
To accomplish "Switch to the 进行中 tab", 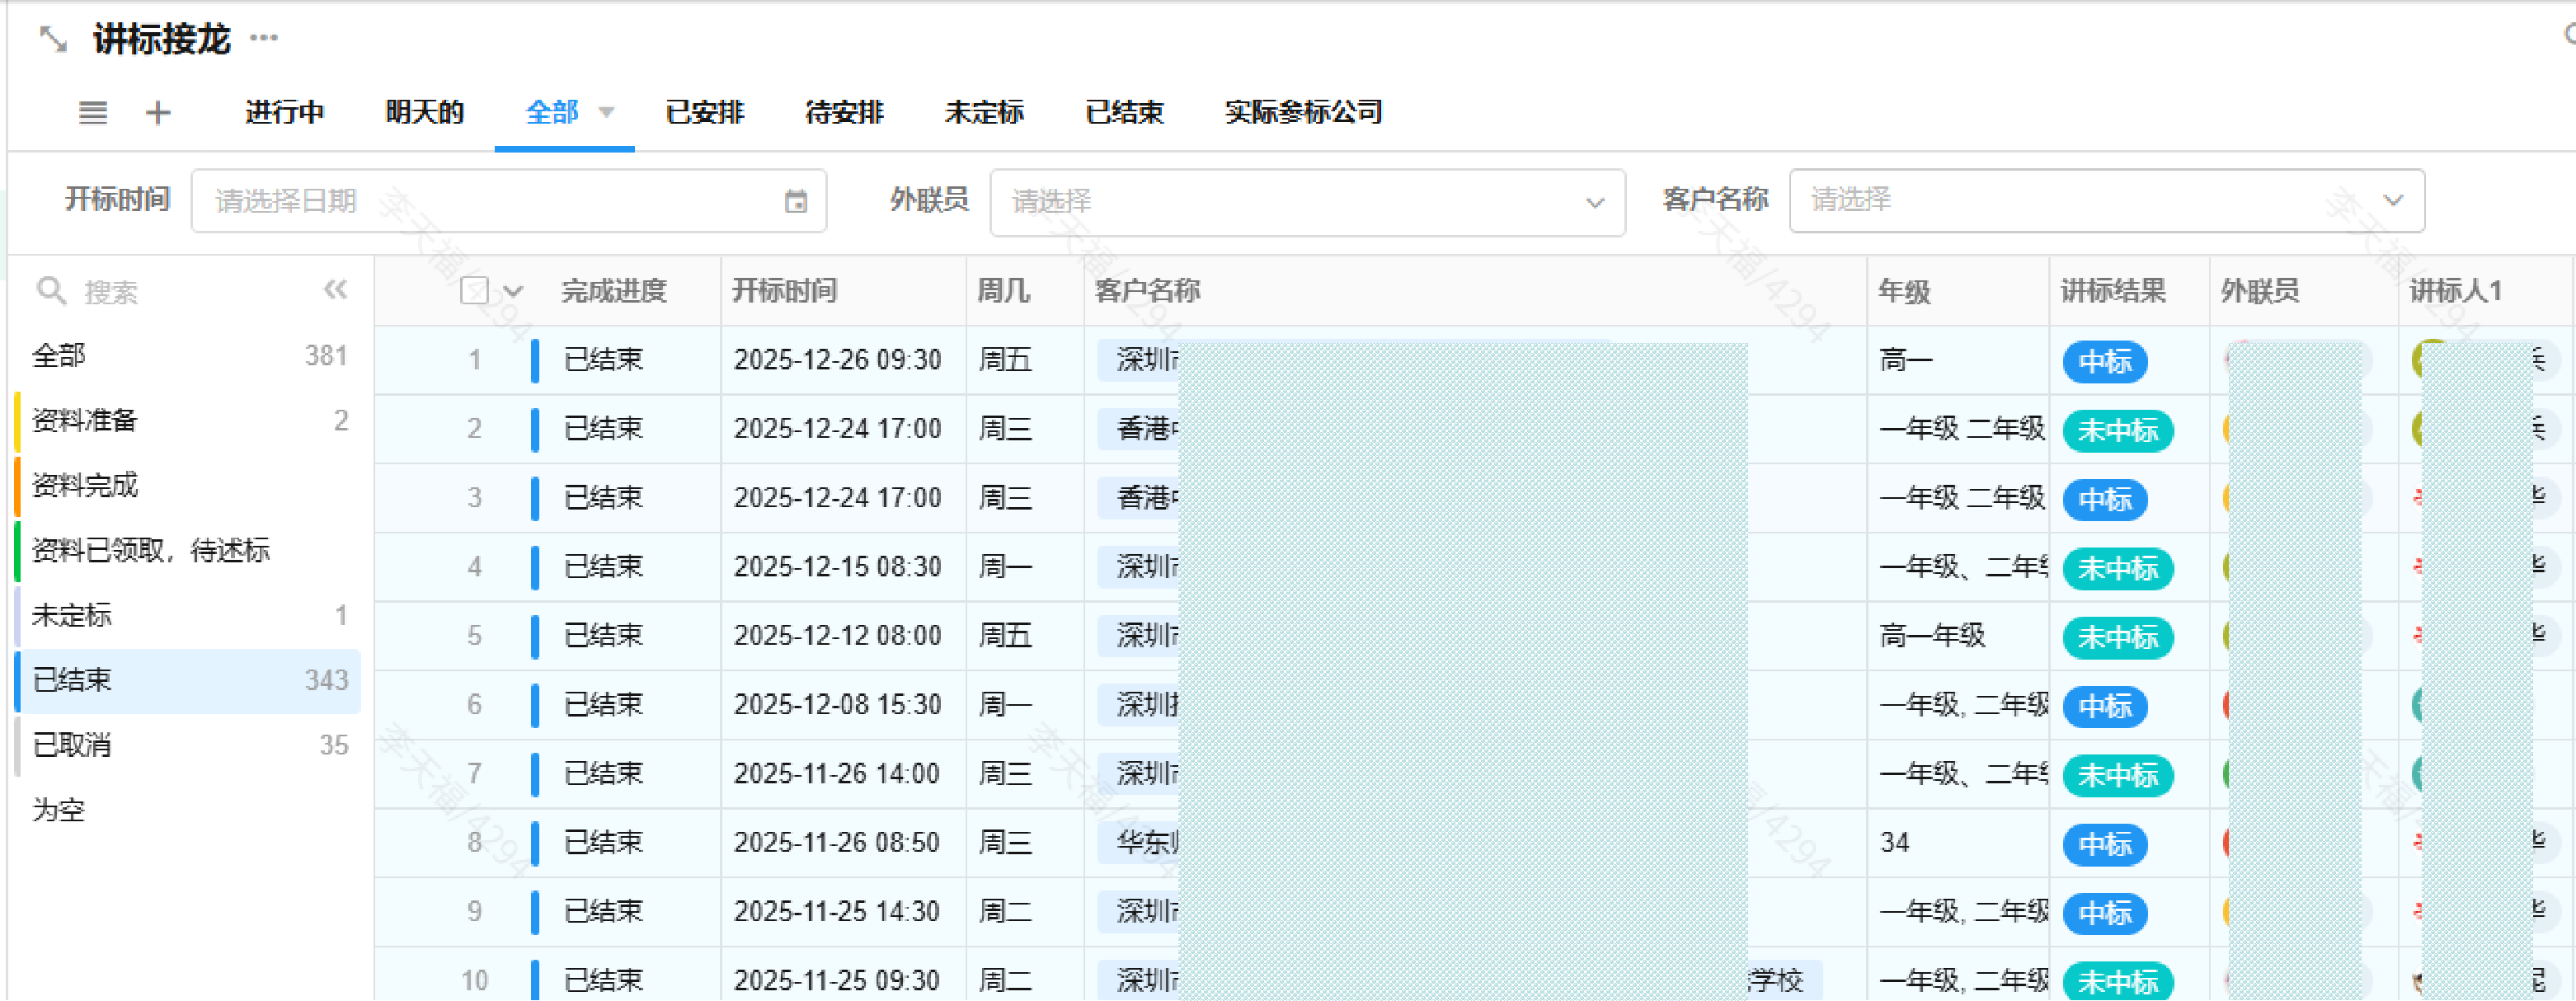I will (284, 112).
